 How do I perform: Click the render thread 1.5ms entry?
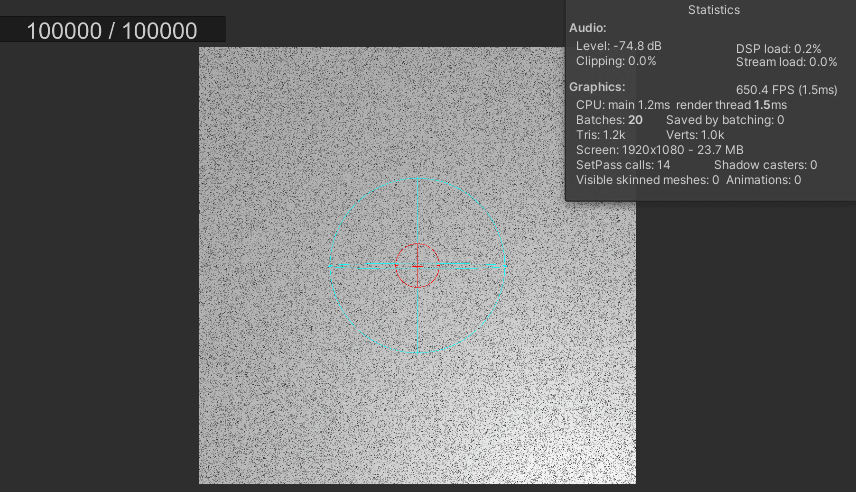click(x=732, y=105)
